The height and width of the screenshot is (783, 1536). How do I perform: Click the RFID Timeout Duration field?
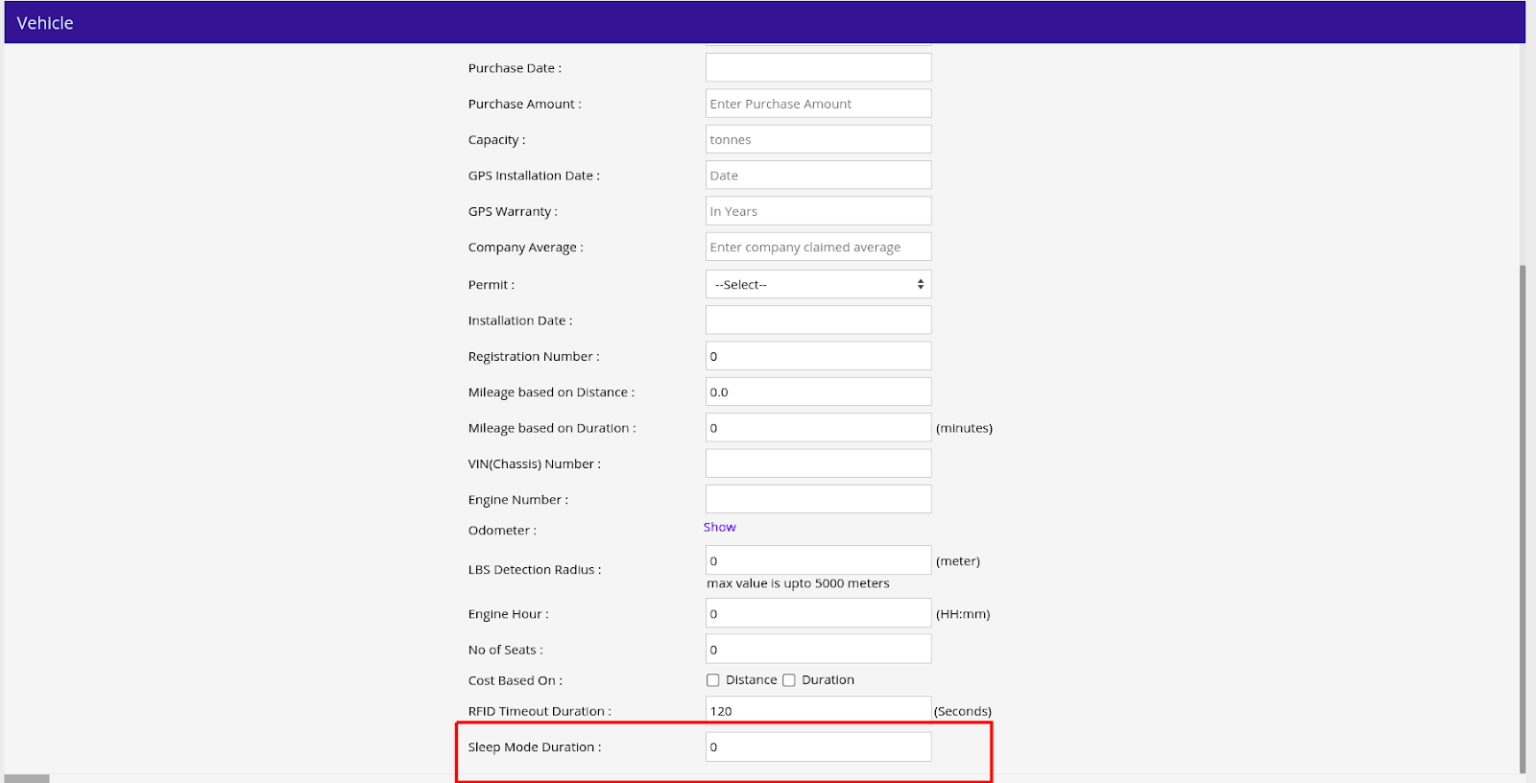point(818,711)
